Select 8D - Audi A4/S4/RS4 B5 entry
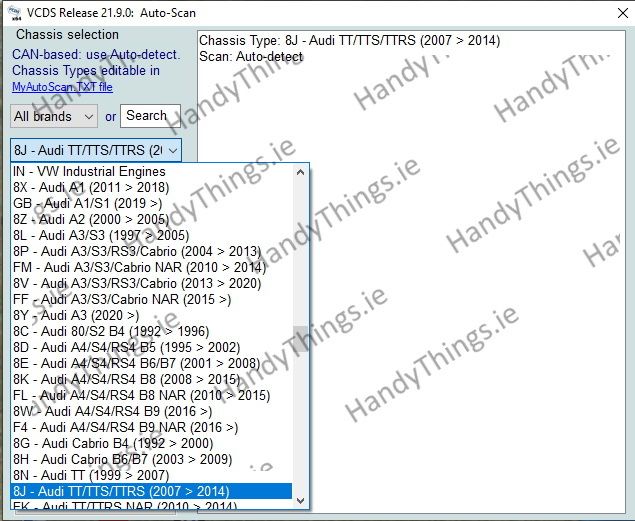635x521 pixels. pos(151,347)
